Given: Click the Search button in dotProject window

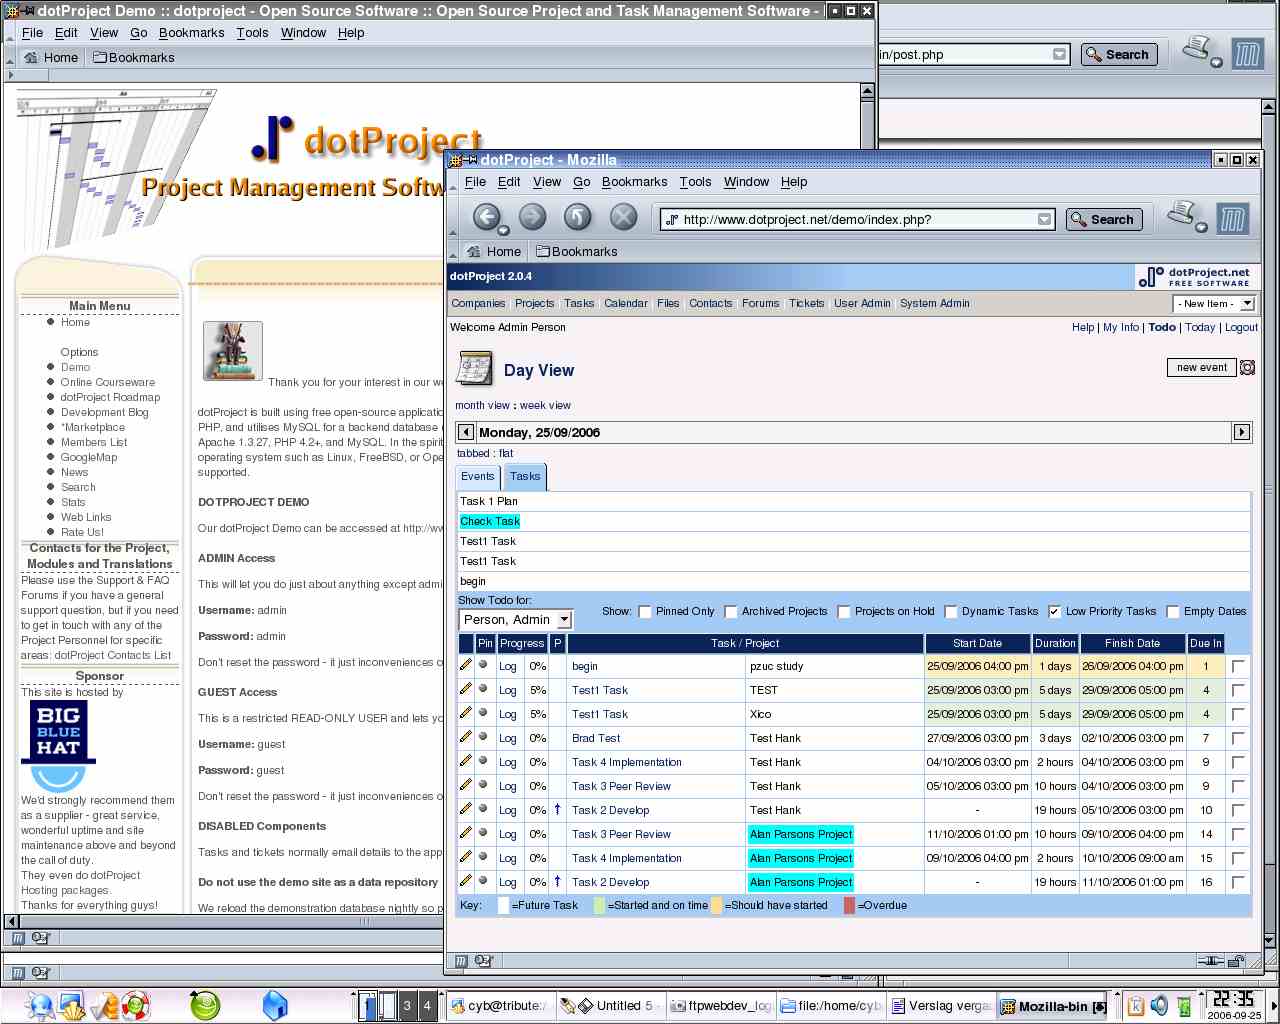Looking at the screenshot, I should (x=1104, y=220).
